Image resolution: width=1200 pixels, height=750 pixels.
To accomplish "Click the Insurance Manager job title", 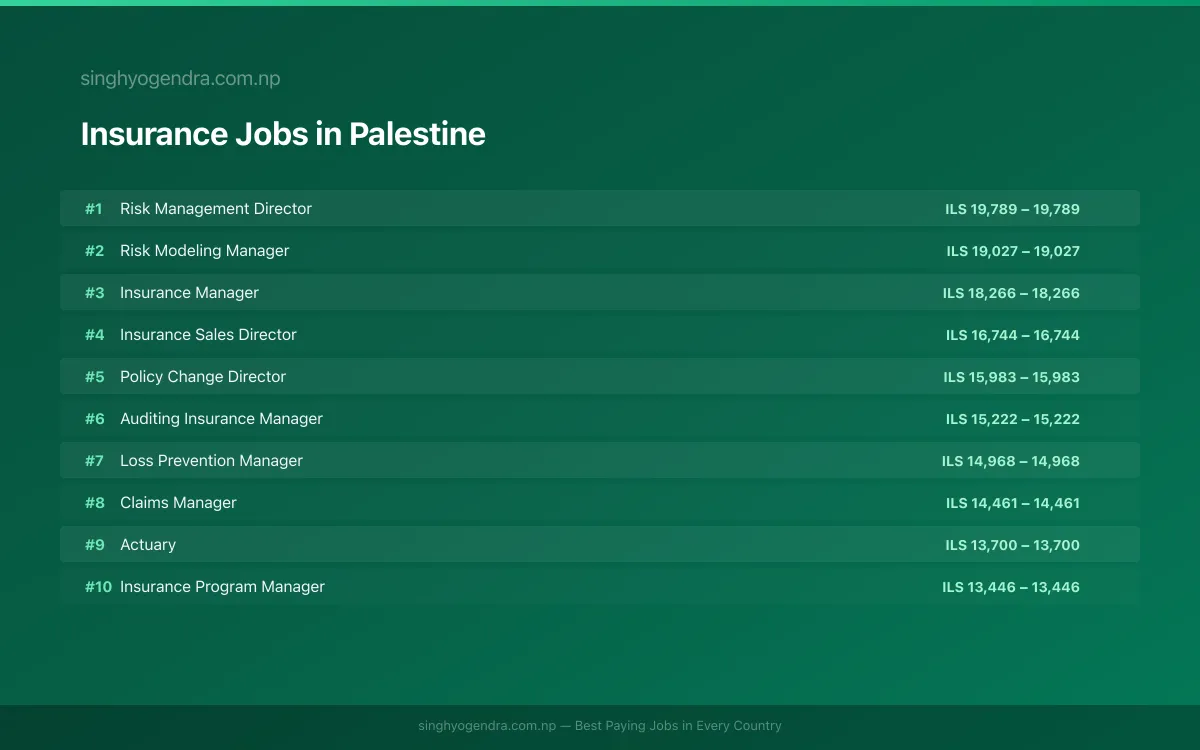I will [189, 293].
